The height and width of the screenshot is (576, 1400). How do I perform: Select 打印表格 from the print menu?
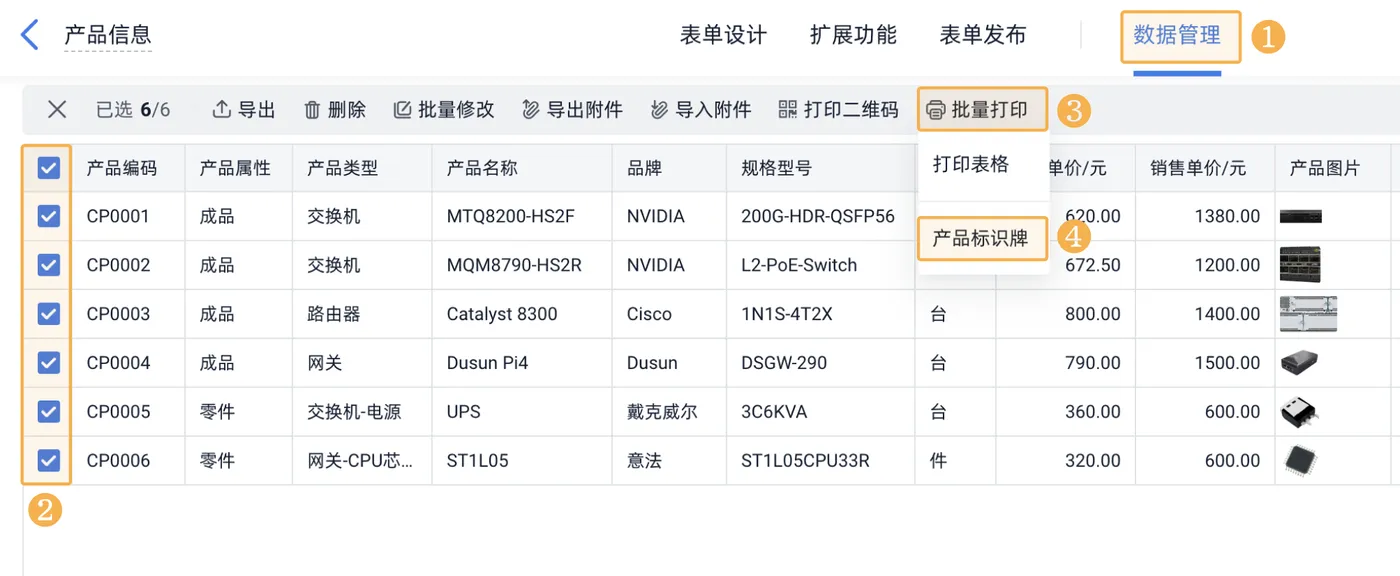point(971,165)
